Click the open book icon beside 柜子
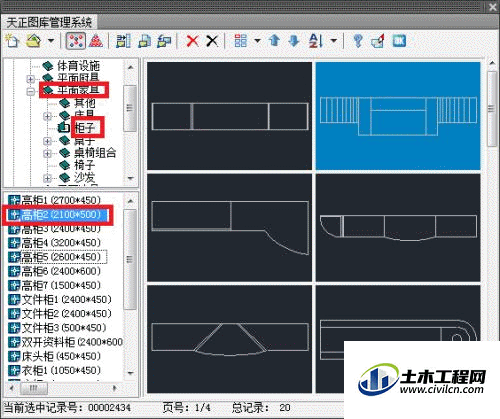This screenshot has height=419, width=500. 63,127
